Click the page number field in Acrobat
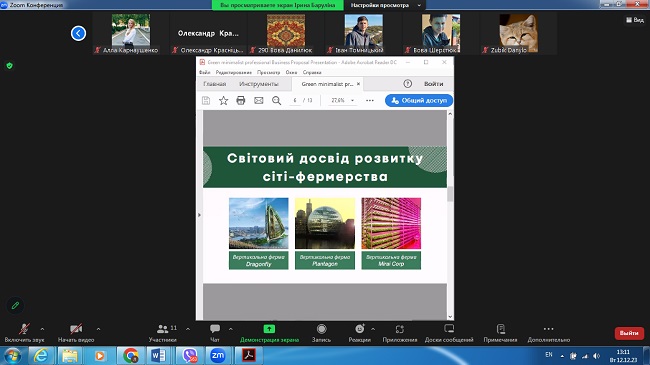 [295, 100]
